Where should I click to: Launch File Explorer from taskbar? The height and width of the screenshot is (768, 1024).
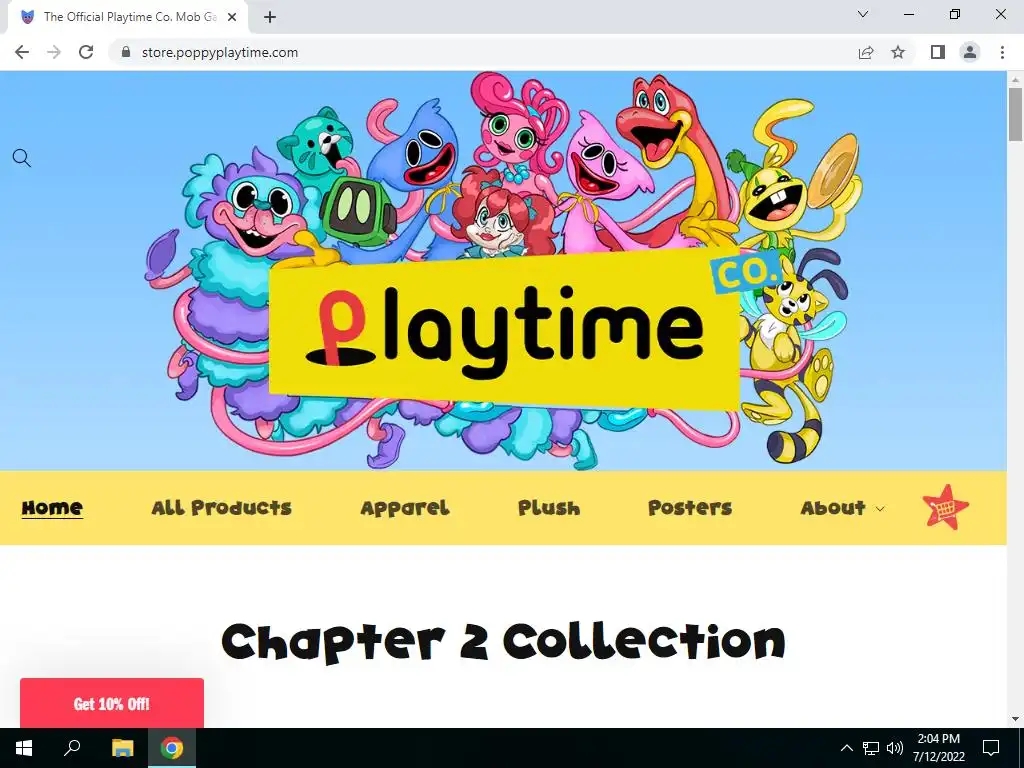[x=122, y=748]
